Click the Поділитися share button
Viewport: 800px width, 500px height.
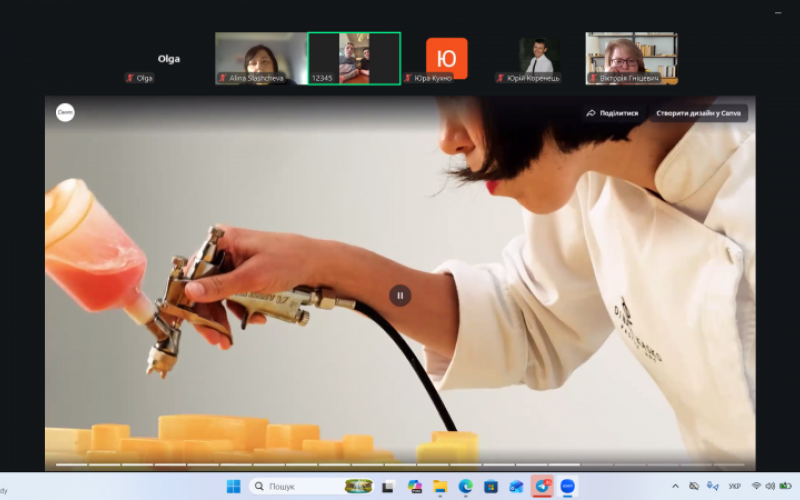pyautogui.click(x=612, y=113)
